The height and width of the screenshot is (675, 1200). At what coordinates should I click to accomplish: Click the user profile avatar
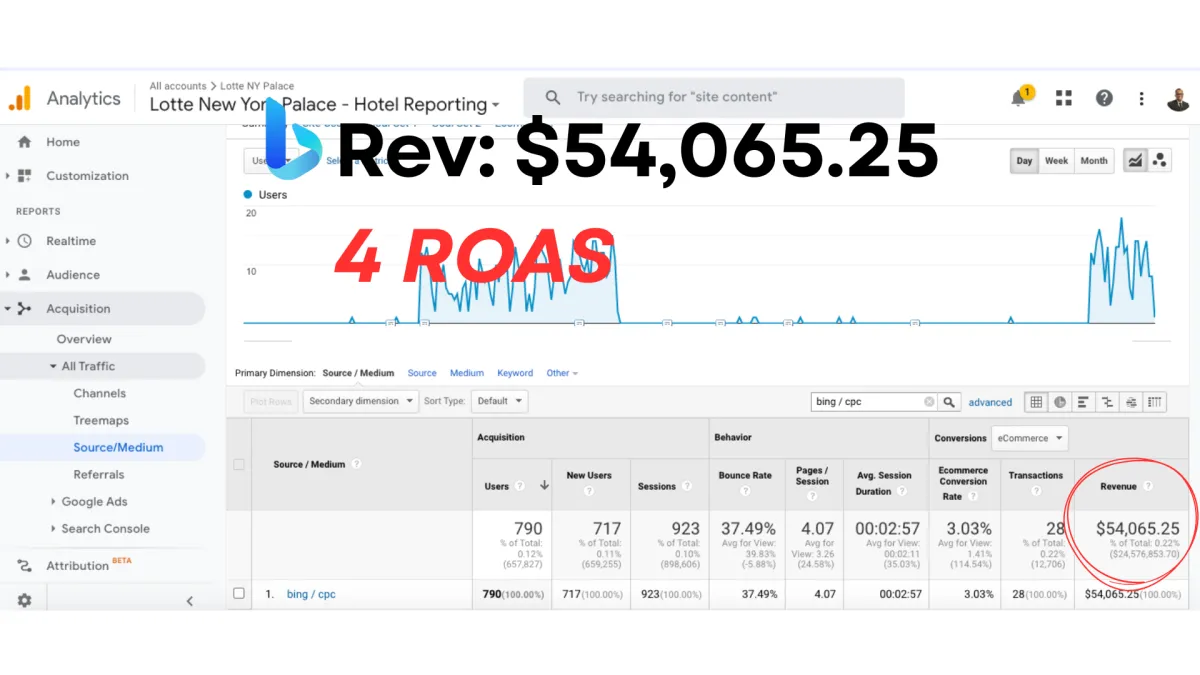(x=1177, y=98)
